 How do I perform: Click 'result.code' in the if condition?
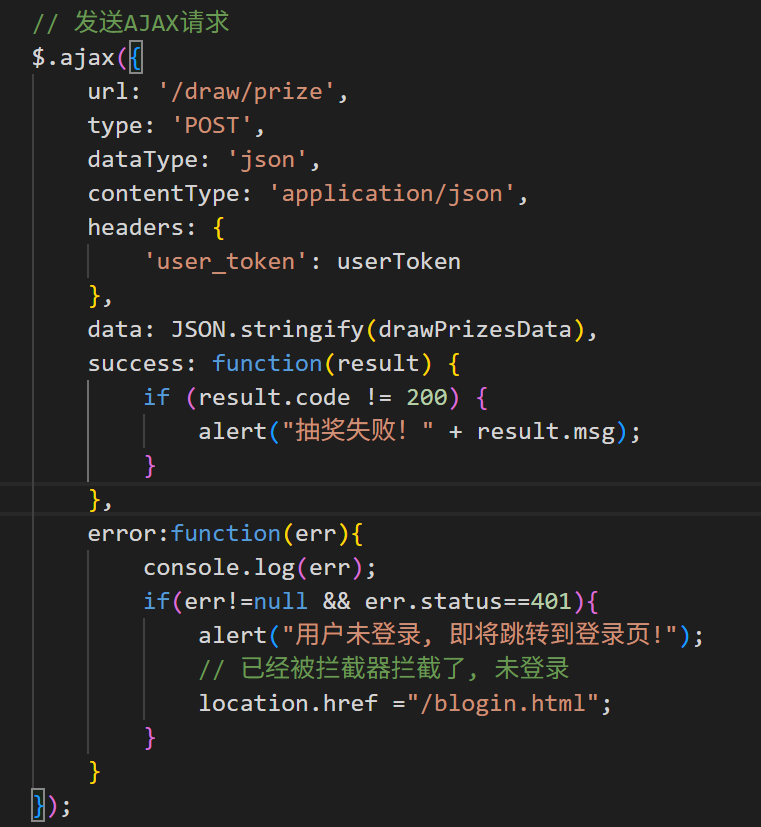coord(274,397)
